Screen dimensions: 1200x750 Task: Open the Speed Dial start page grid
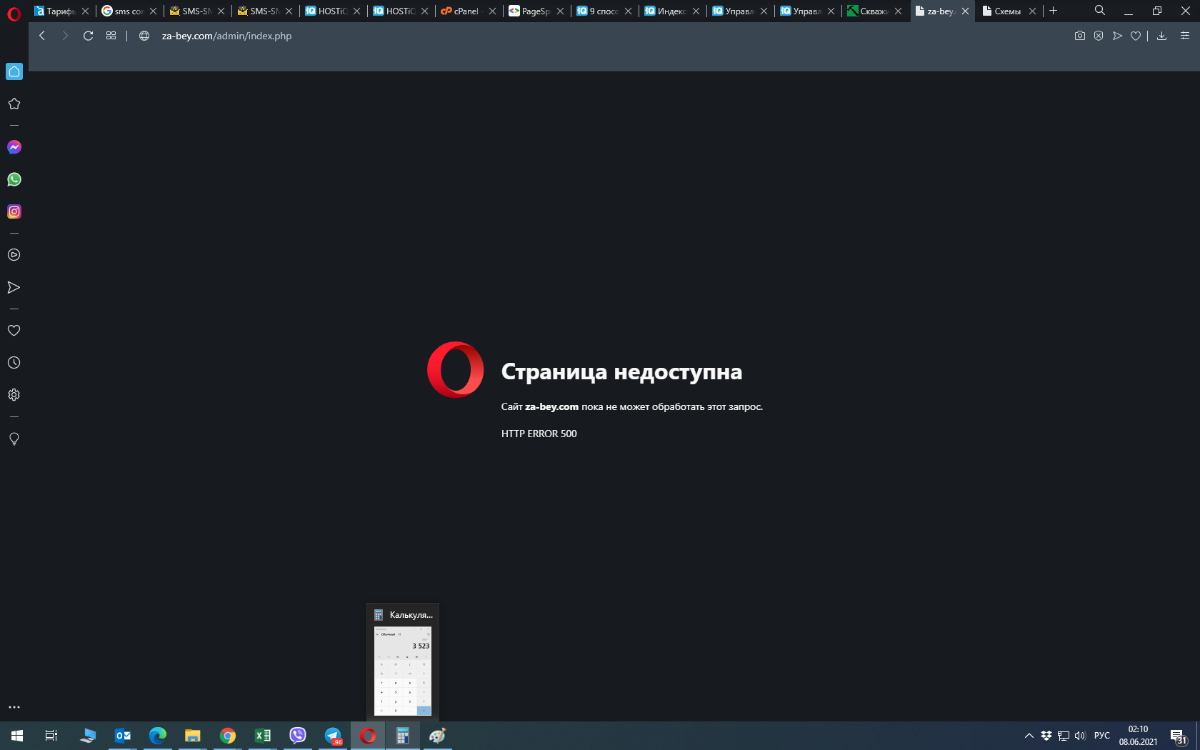coord(111,35)
